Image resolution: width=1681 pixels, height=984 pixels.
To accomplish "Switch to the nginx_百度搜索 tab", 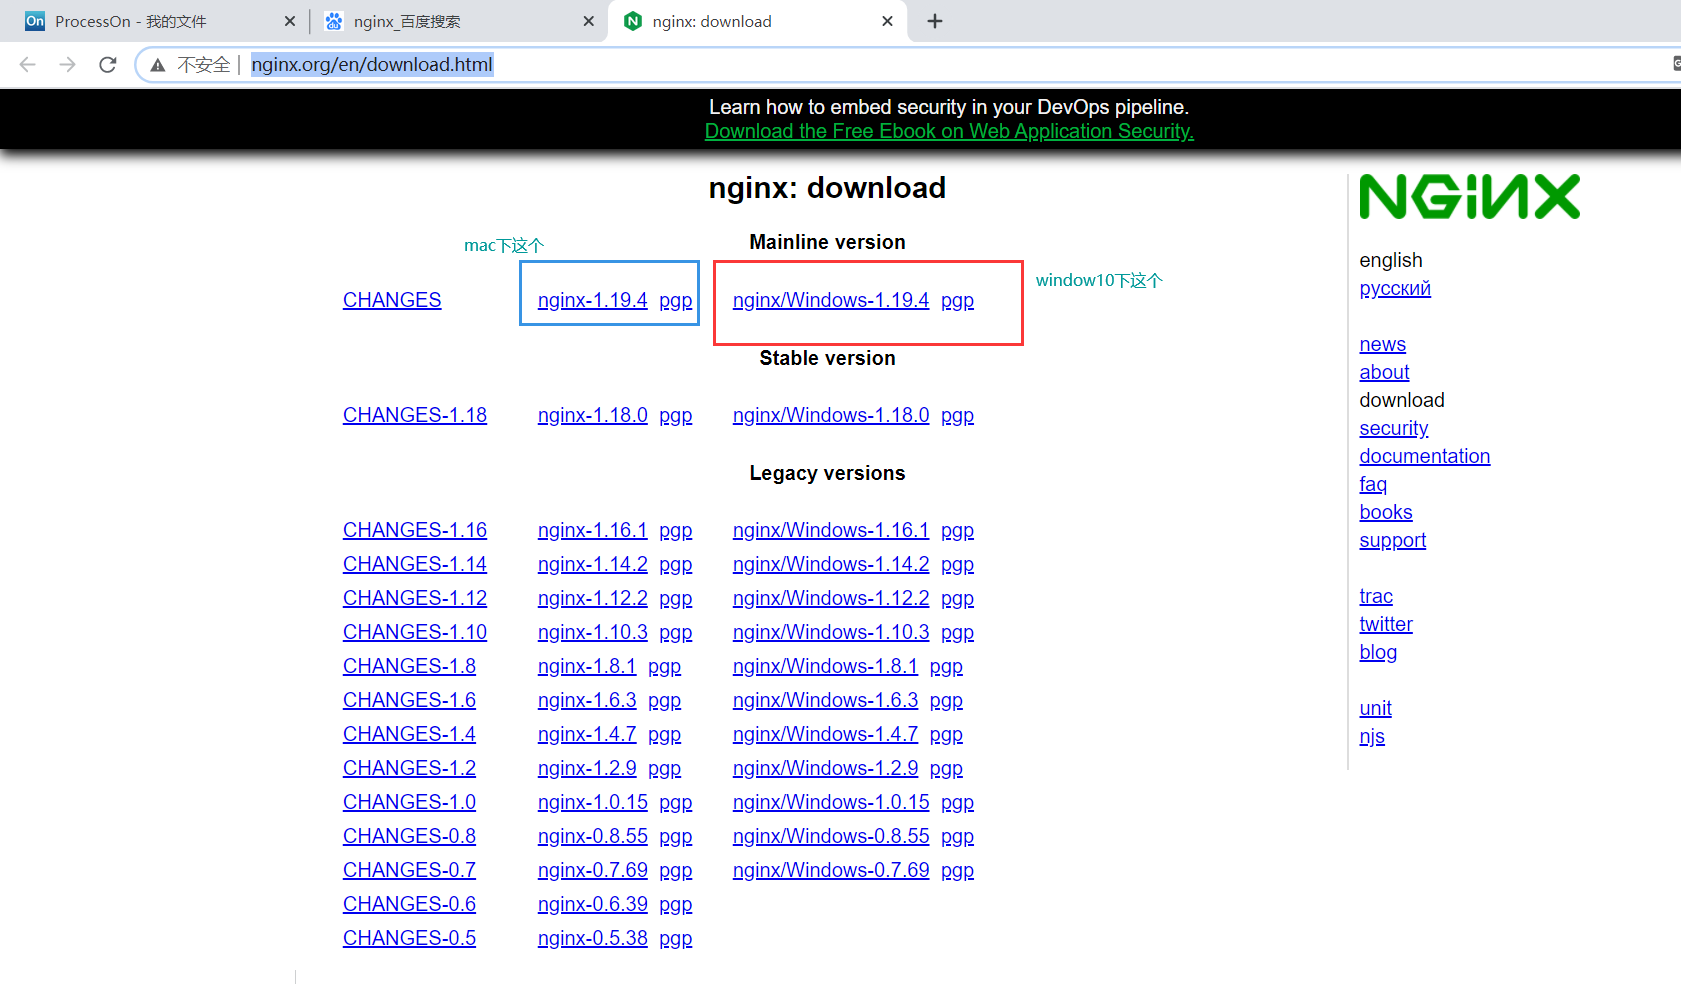I will click(457, 21).
